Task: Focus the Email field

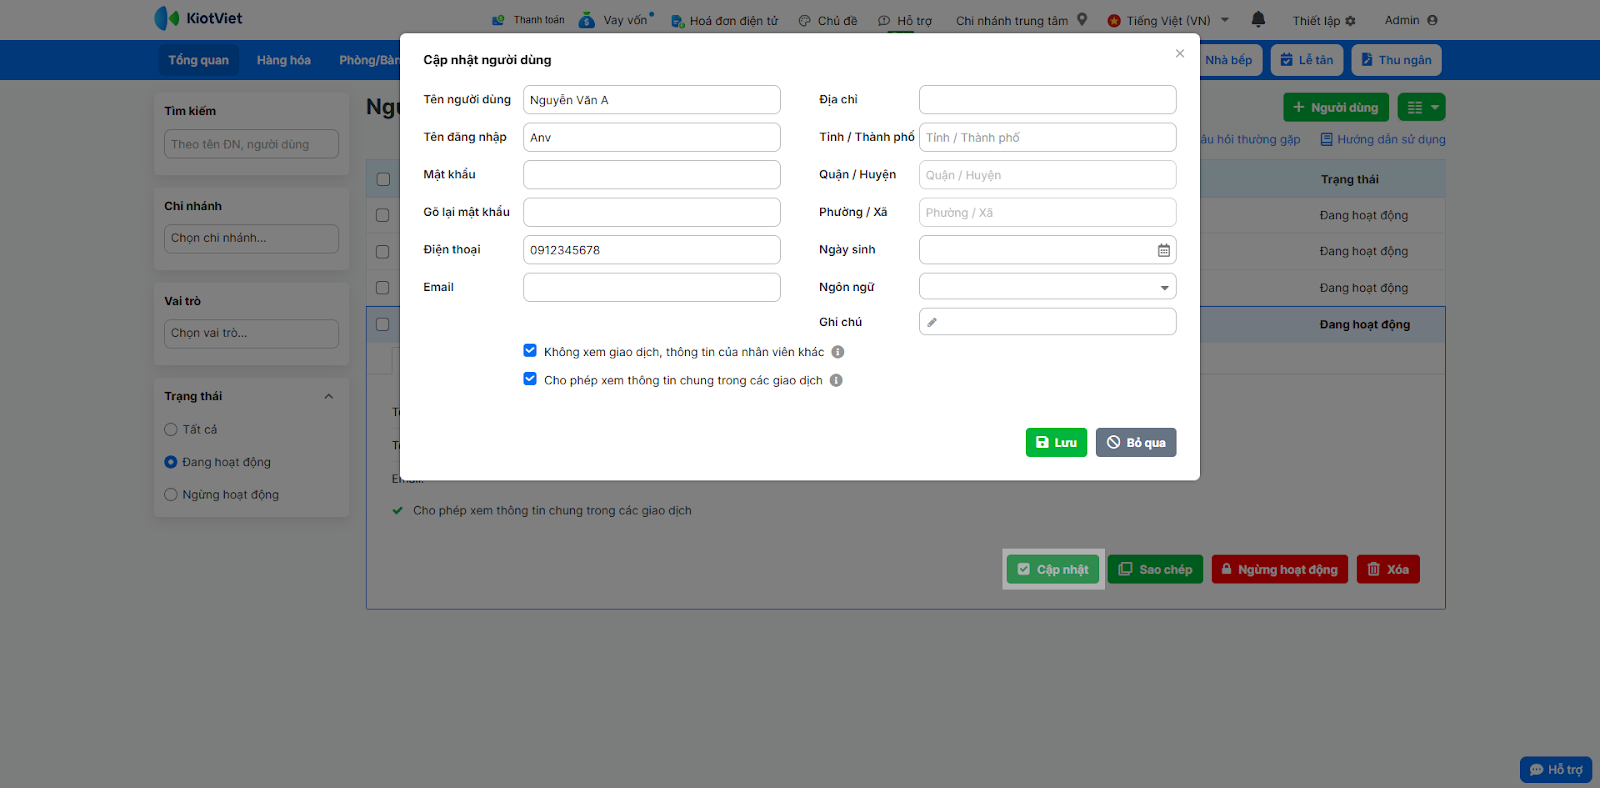Action: coord(652,287)
